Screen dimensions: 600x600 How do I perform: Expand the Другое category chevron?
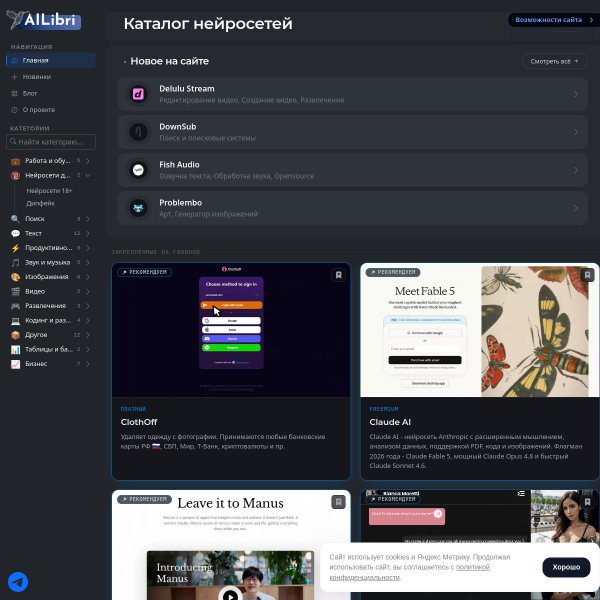coord(88,335)
